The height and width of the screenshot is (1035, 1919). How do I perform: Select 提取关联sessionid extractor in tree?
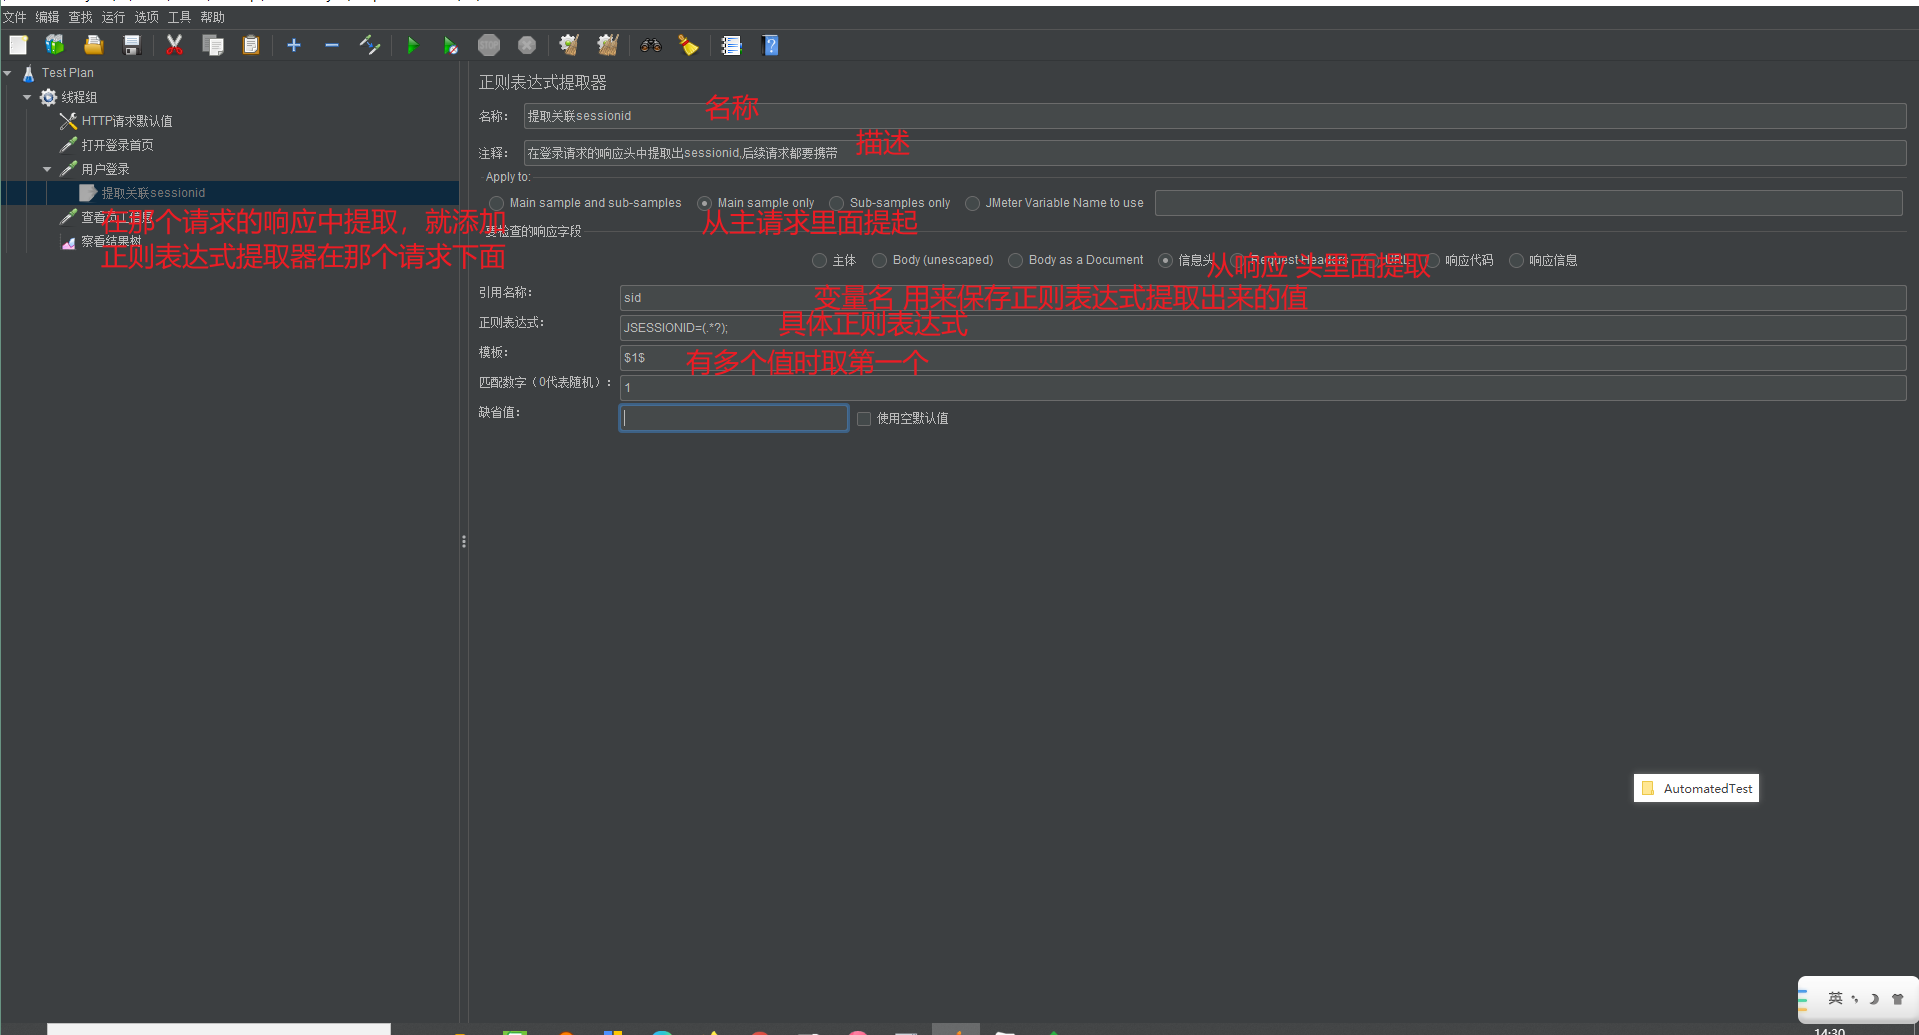[x=153, y=193]
